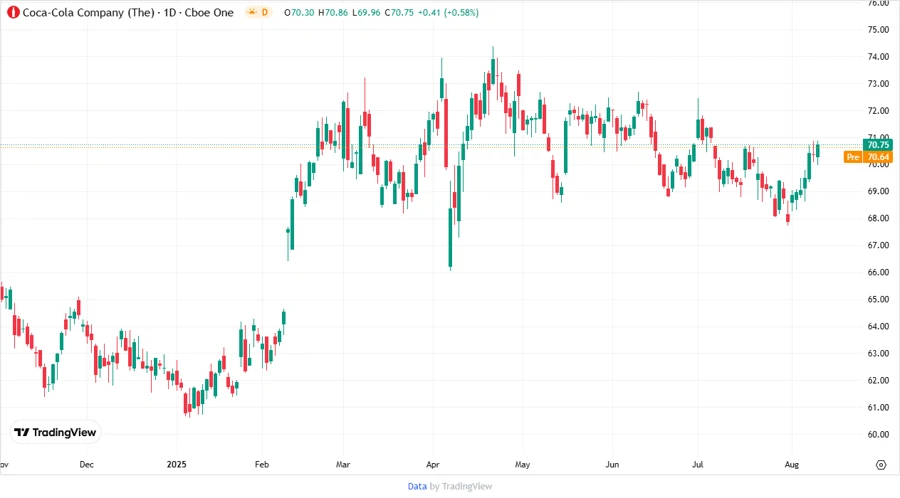
Task: Select the orange Pre 70.64 price label
Action: click(868, 157)
